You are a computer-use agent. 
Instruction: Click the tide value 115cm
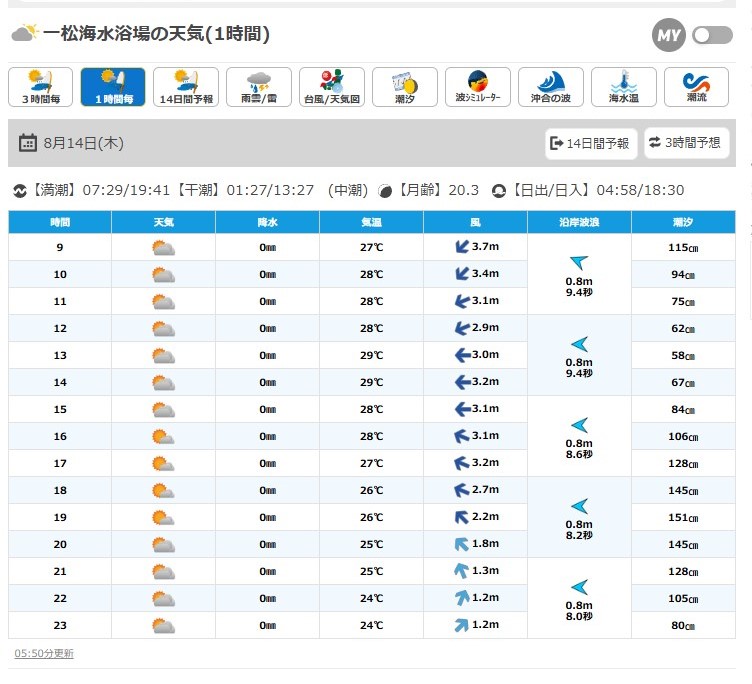[683, 248]
